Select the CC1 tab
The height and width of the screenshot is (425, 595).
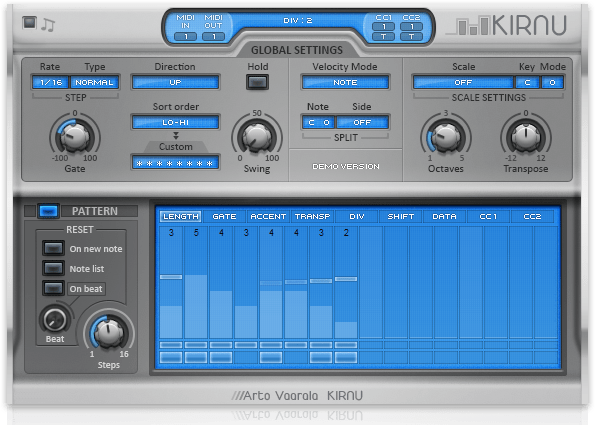(x=488, y=216)
